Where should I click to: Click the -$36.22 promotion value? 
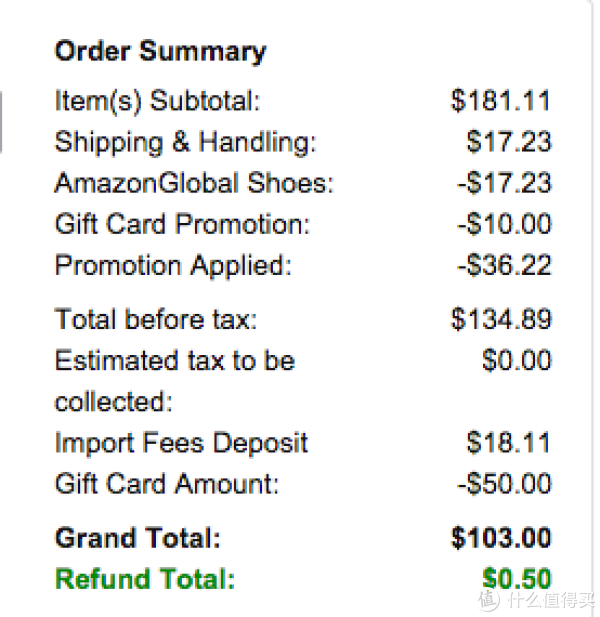(x=504, y=265)
